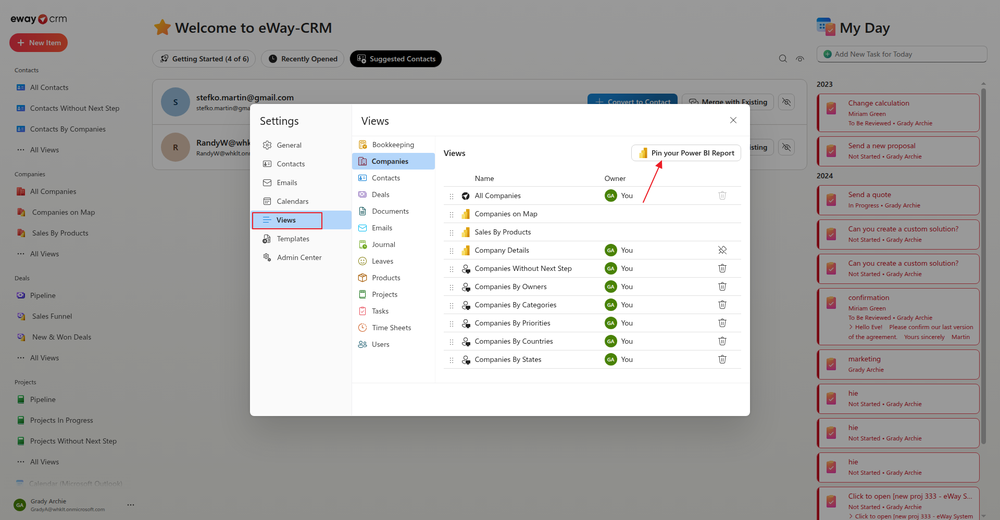
Task: Unpin the Company Details view
Action: pyautogui.click(x=722, y=250)
